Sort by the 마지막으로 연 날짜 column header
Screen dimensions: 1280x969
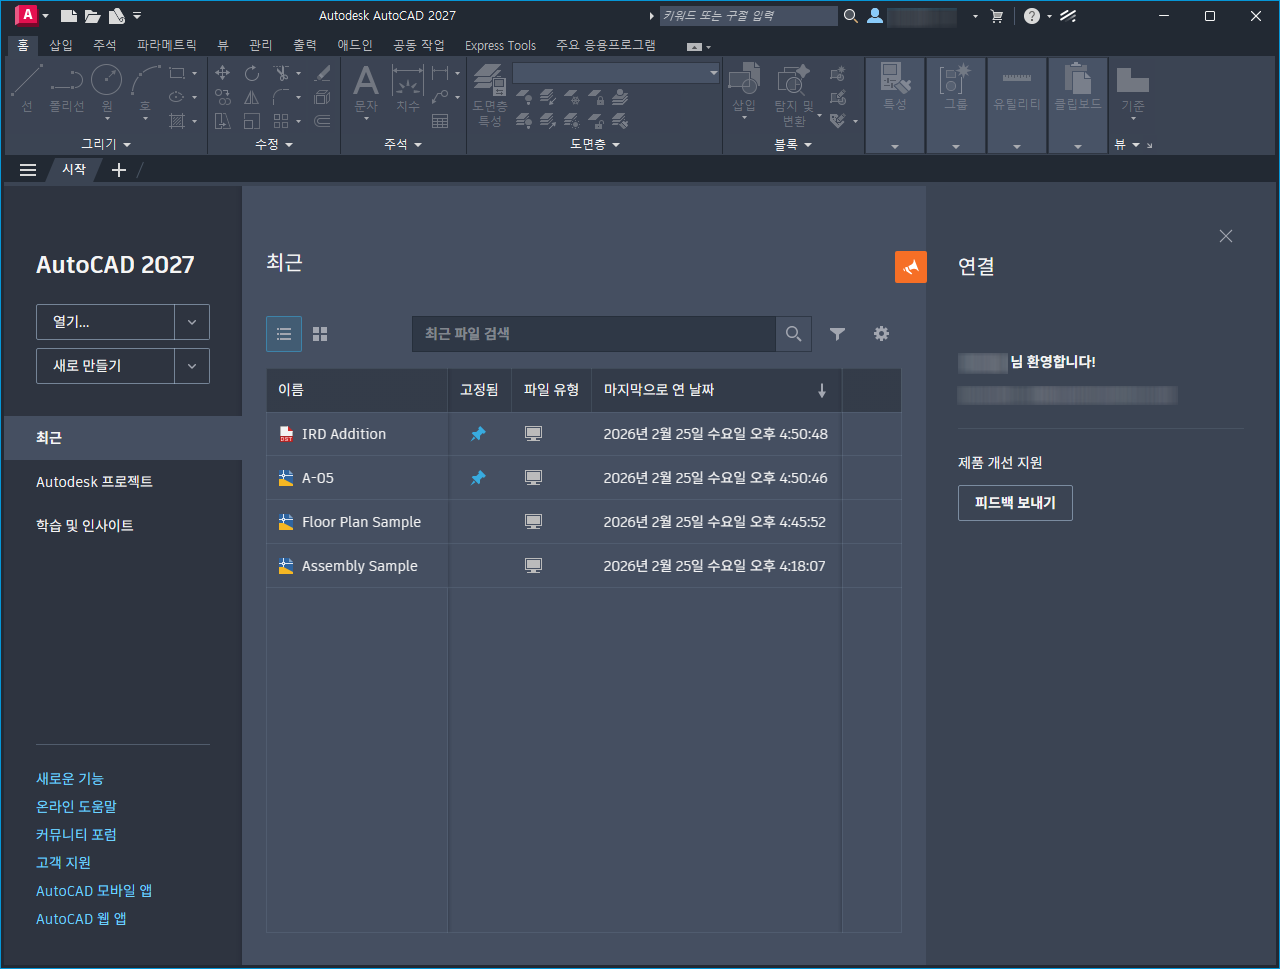pyautogui.click(x=716, y=390)
